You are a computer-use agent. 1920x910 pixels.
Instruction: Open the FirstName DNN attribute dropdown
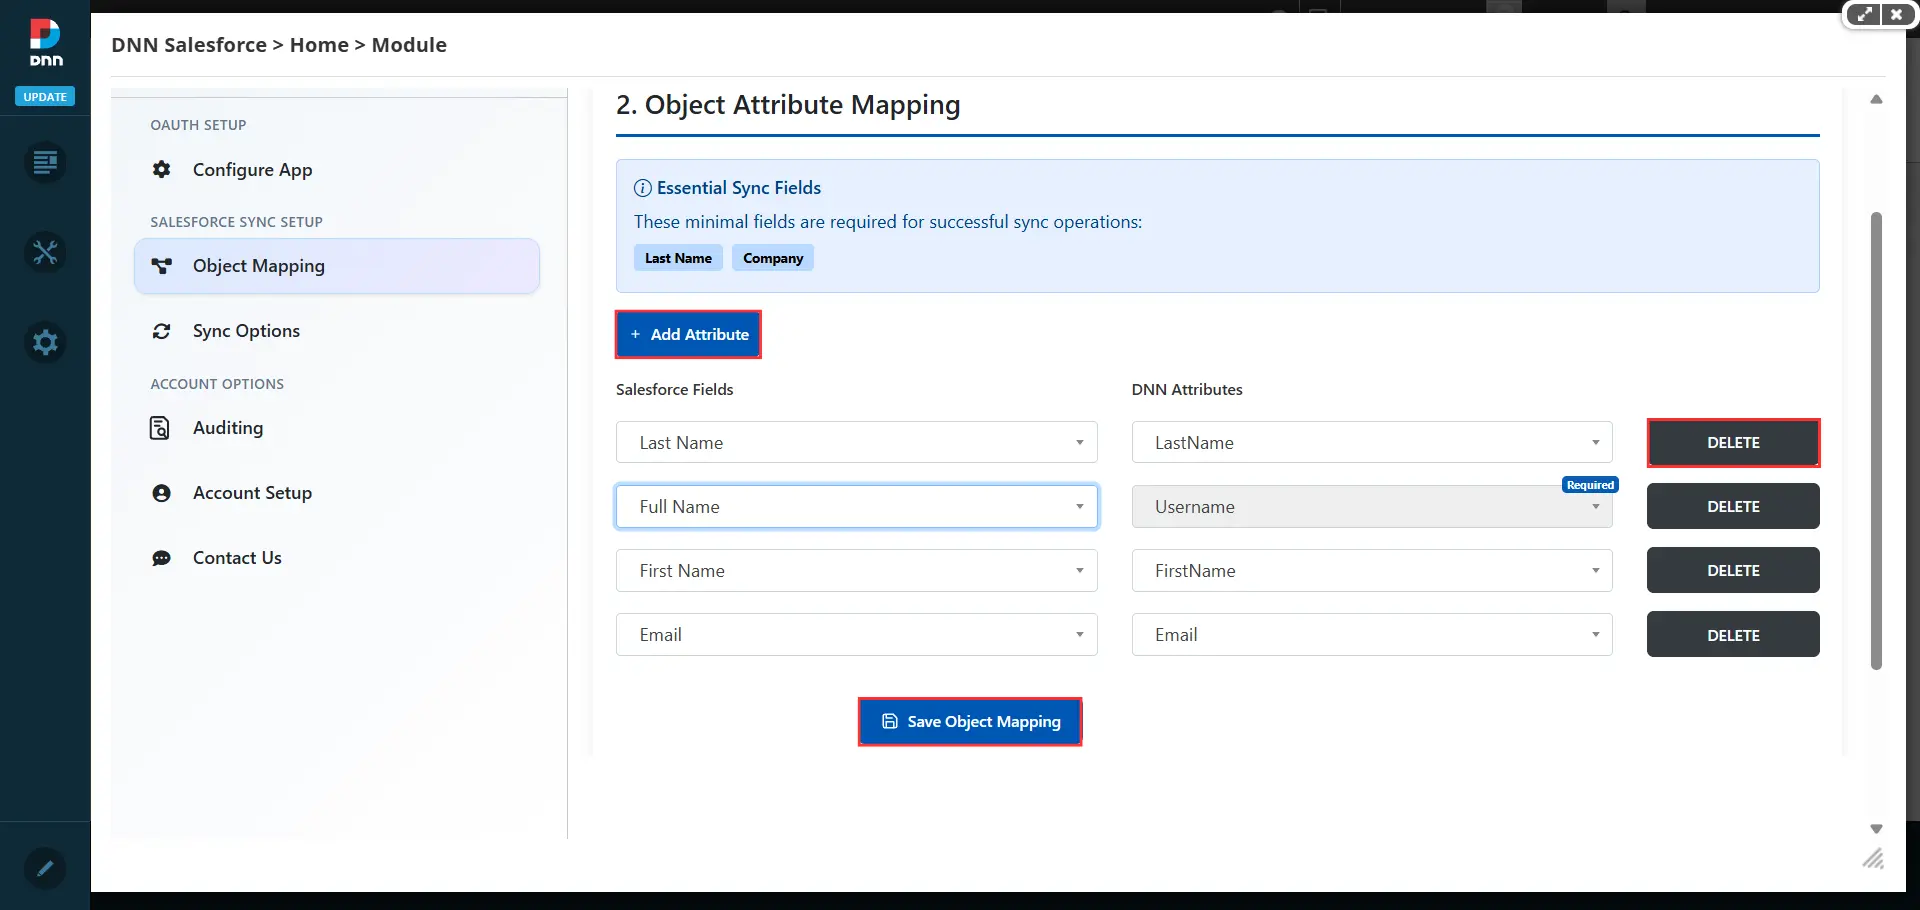coord(1372,570)
